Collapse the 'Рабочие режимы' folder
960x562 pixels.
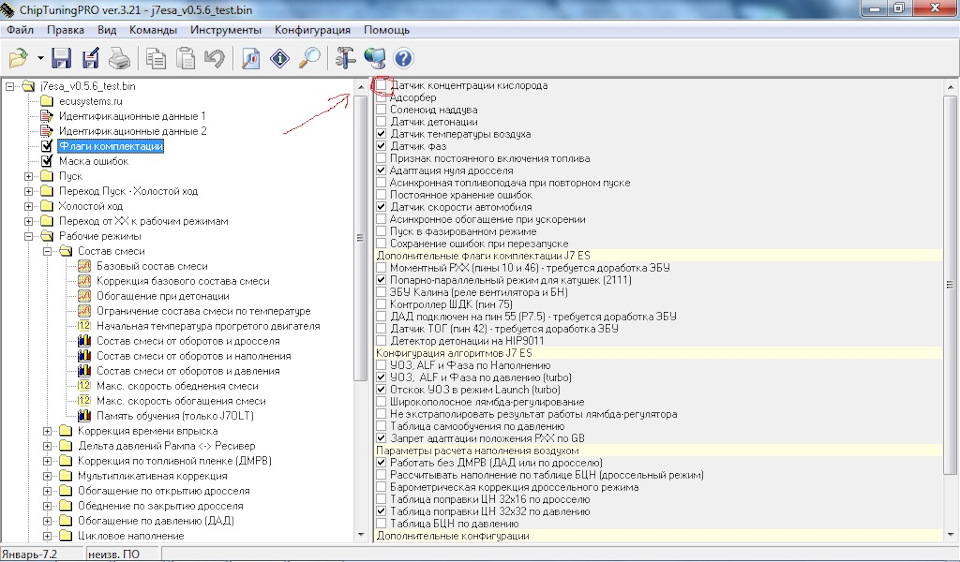(28, 236)
